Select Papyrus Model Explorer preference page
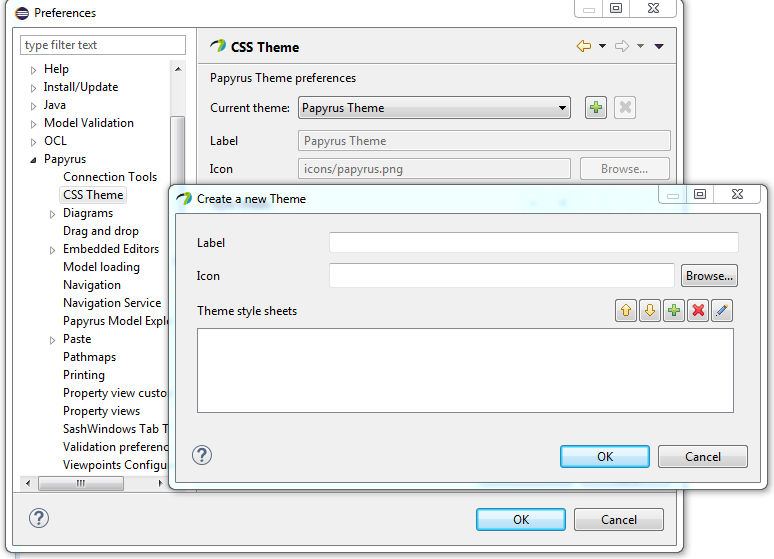Screen dimensions: 774x559 (x=116, y=321)
